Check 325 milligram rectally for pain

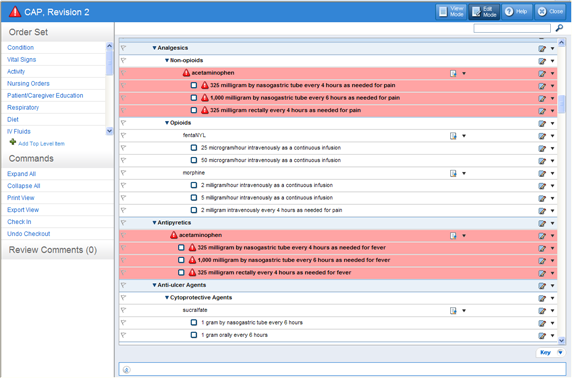[194, 110]
